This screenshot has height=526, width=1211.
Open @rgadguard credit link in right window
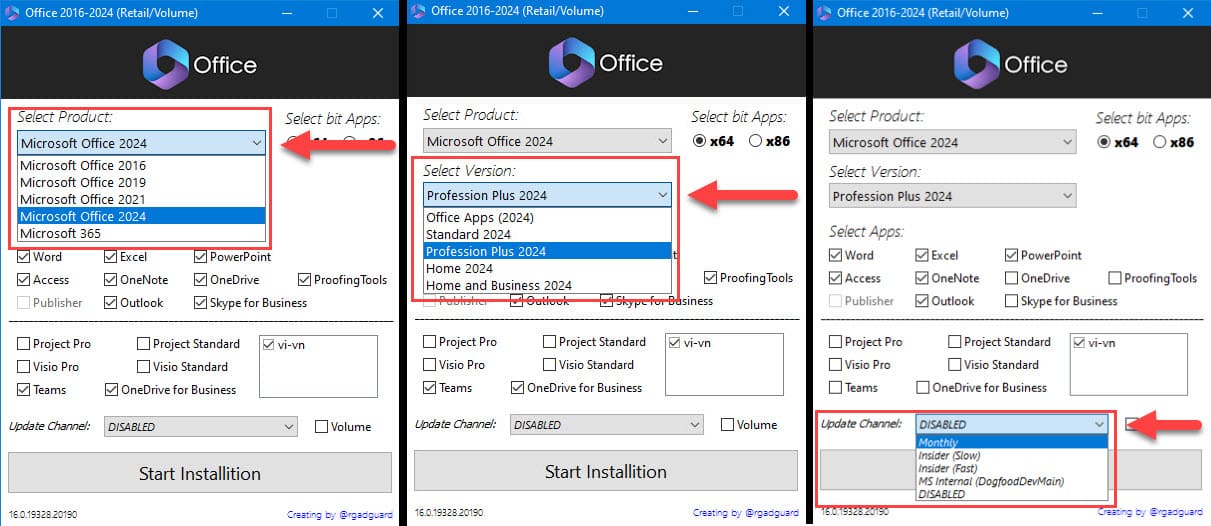1153,512
